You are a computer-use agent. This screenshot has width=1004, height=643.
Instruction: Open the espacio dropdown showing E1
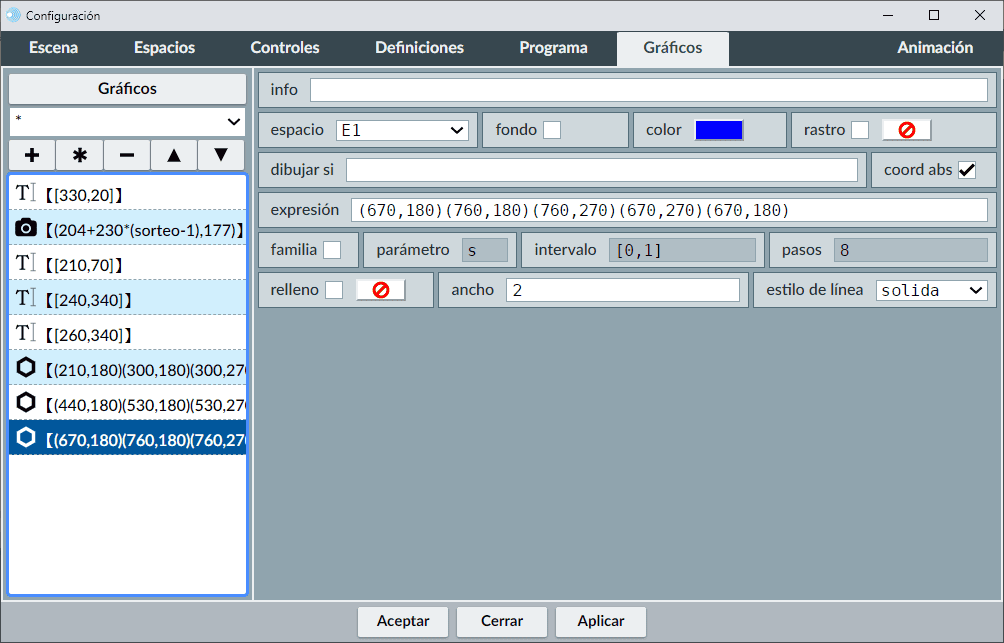pos(402,130)
